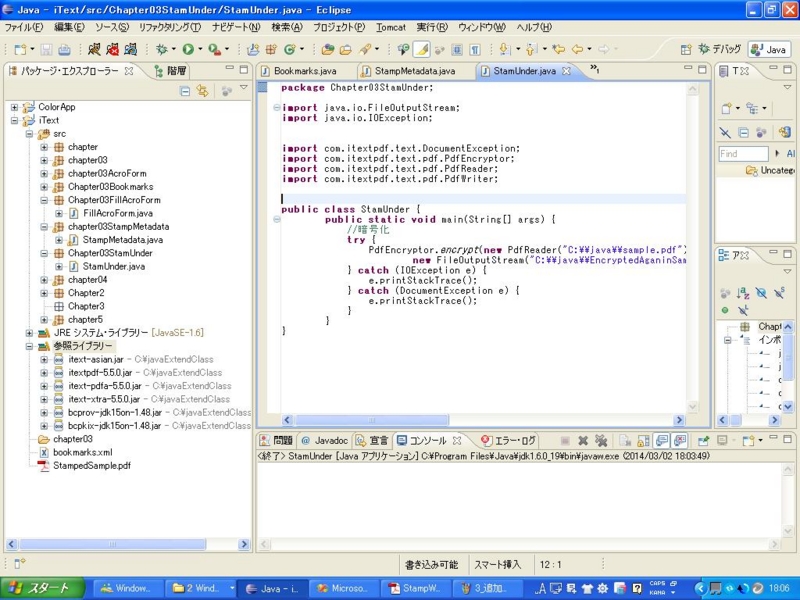
Task: Toggle Show Whitespace Characters pilcrow icon
Action: [475, 49]
